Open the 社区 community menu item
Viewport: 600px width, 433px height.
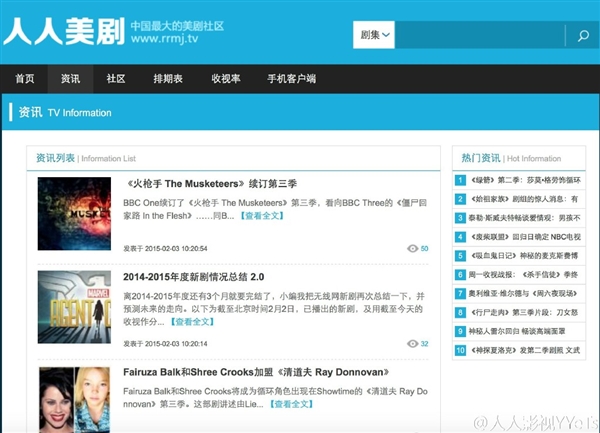pyautogui.click(x=115, y=79)
